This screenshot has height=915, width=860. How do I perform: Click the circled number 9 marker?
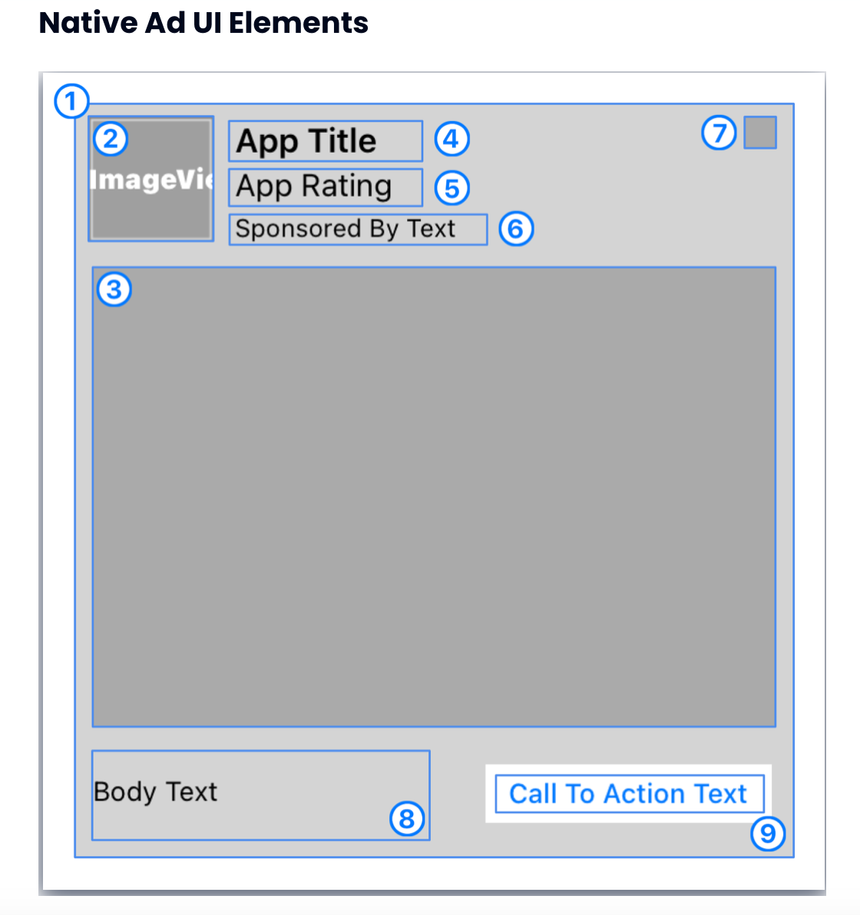[x=768, y=834]
